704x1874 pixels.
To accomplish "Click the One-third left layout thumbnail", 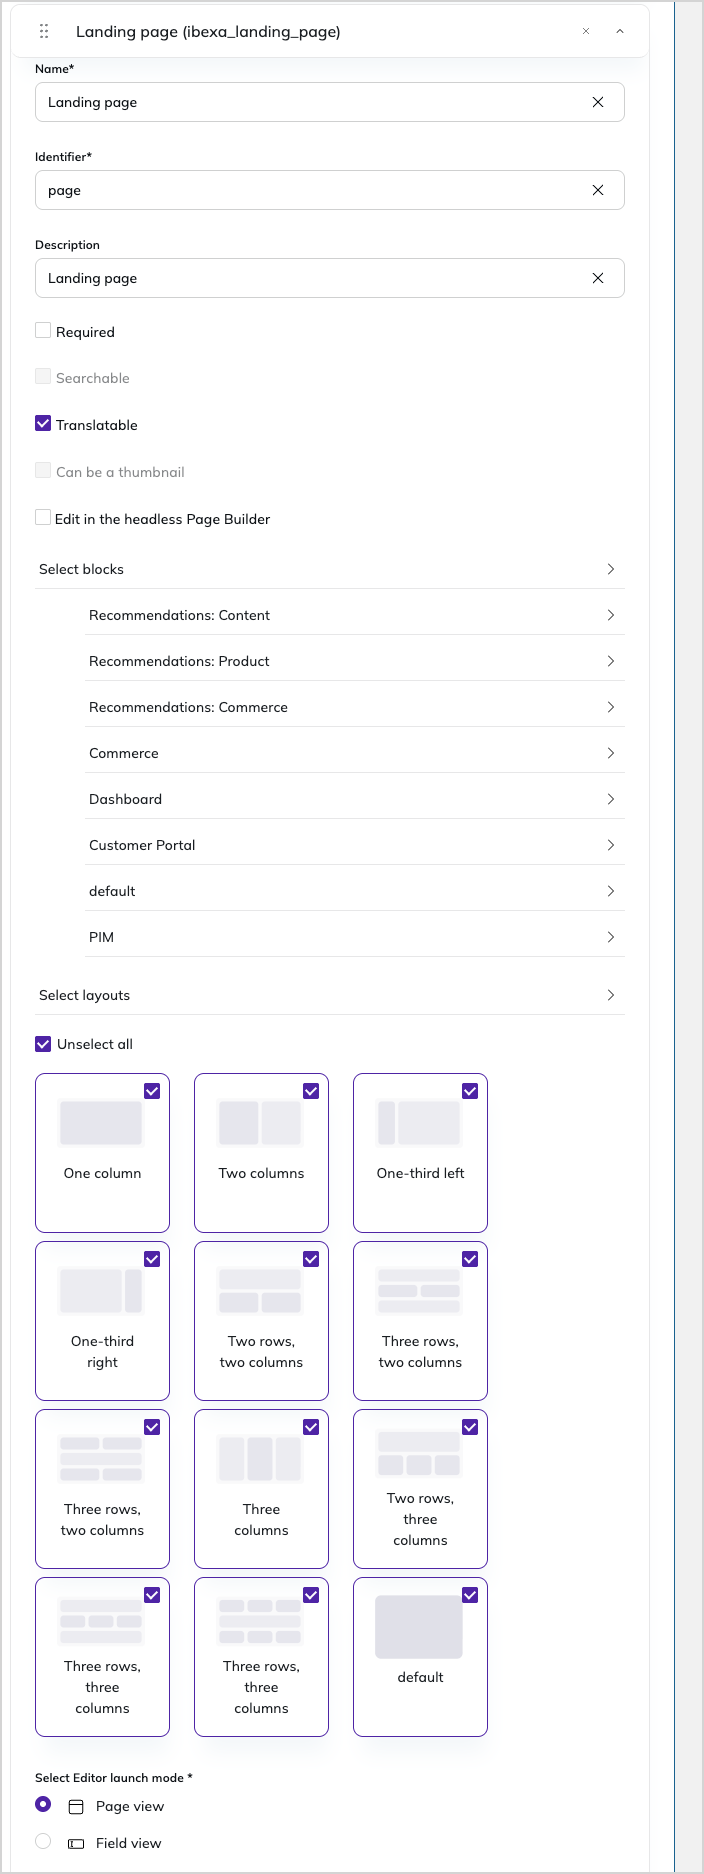I will click(419, 1123).
